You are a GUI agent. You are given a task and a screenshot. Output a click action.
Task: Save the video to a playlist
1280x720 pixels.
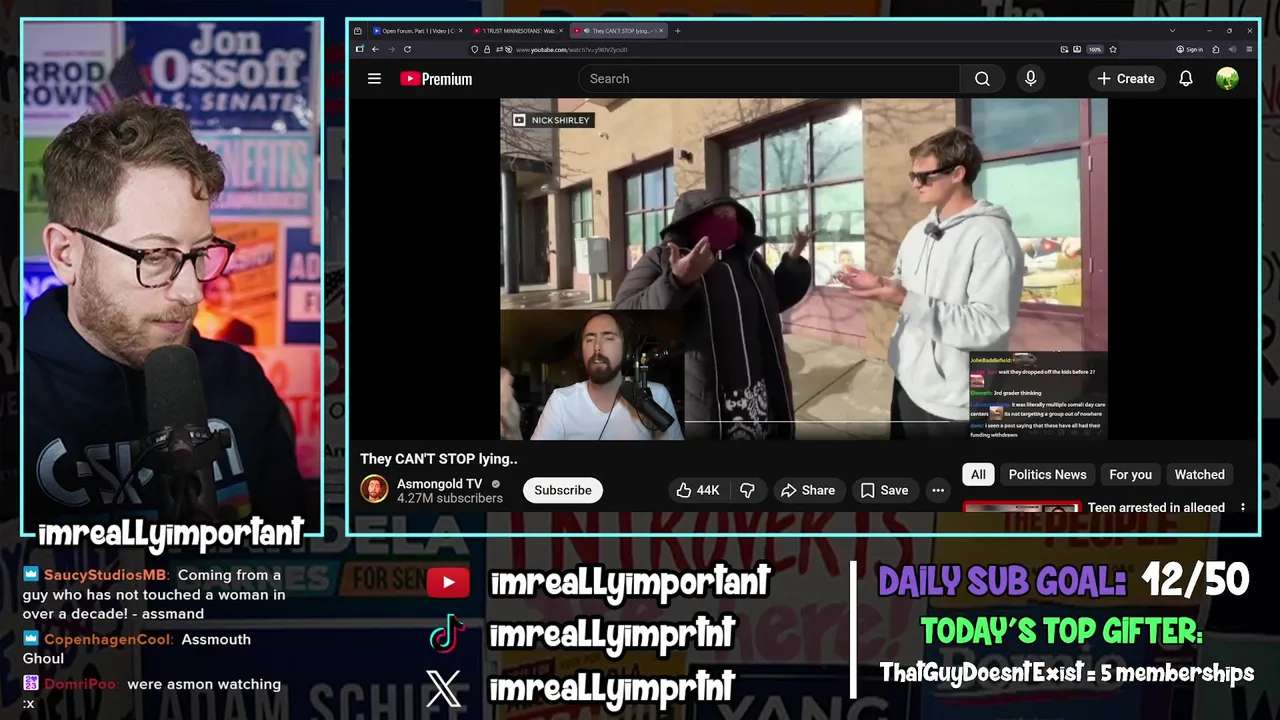click(x=884, y=490)
